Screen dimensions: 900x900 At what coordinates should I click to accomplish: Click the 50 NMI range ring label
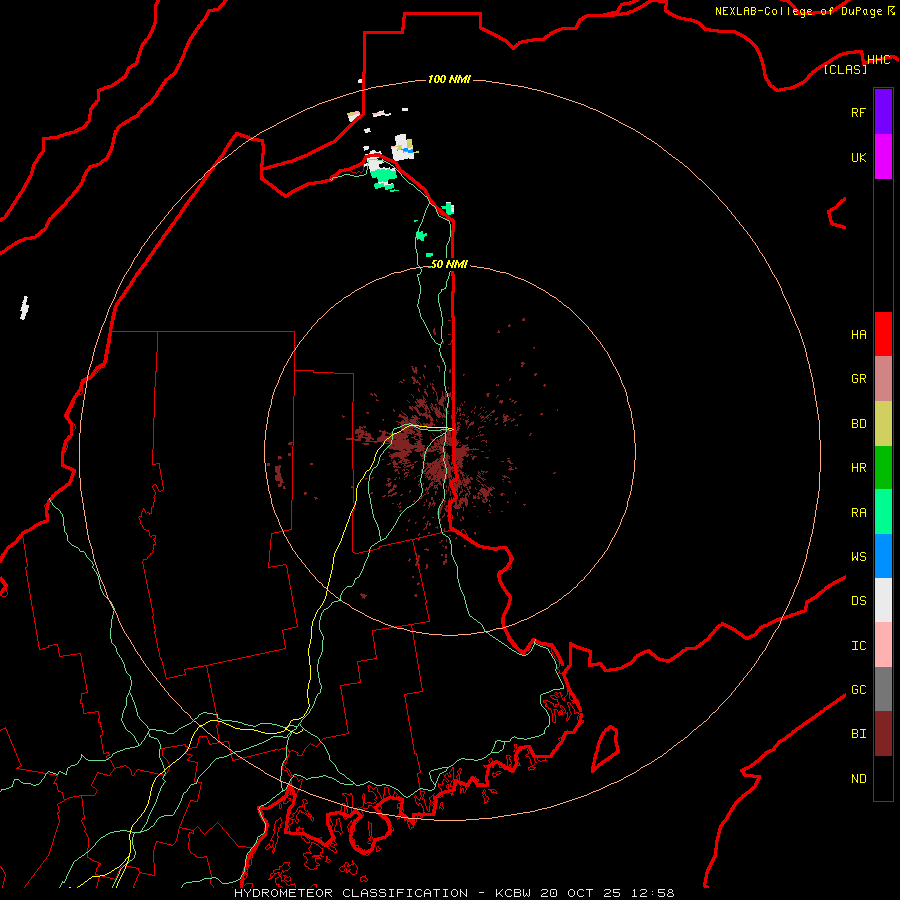click(449, 264)
